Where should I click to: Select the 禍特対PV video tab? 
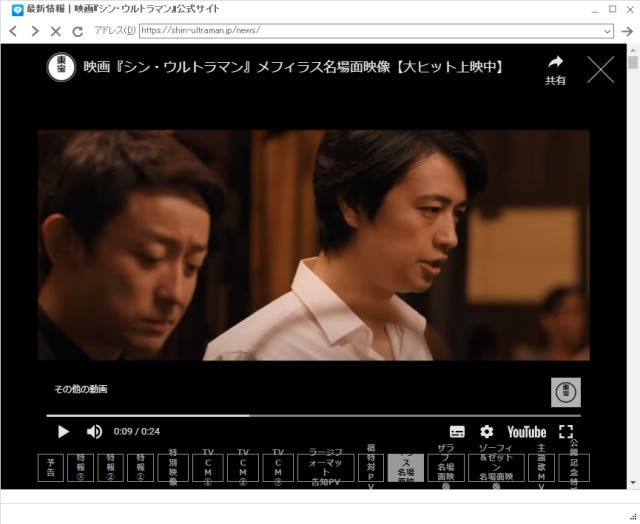(x=371, y=468)
